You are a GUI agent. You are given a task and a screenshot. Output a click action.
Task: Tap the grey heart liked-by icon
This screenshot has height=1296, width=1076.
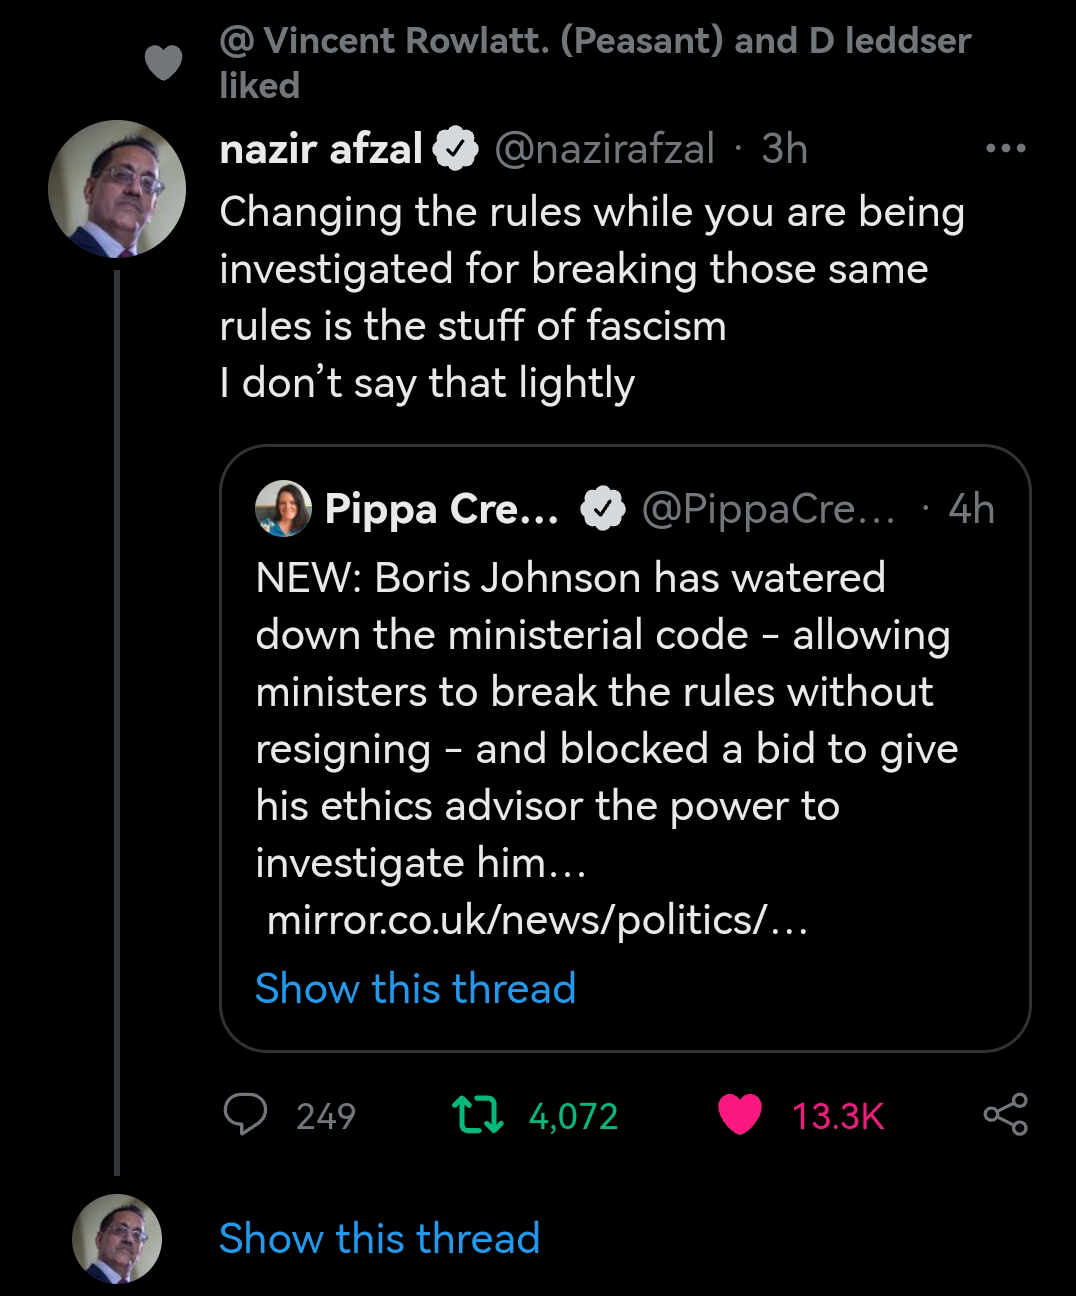pyautogui.click(x=164, y=63)
